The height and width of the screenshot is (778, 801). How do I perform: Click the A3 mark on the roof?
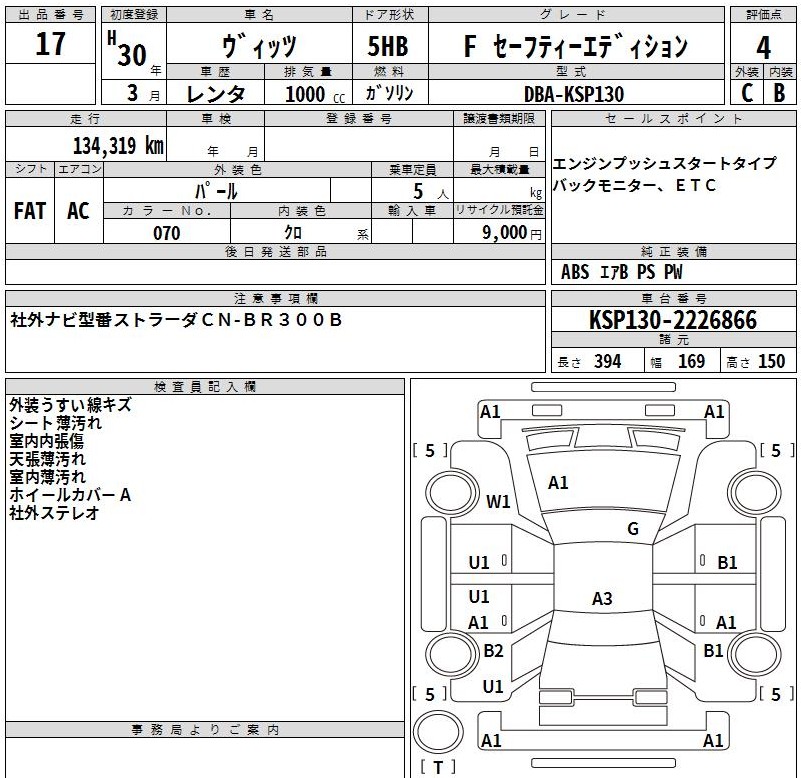click(x=602, y=599)
